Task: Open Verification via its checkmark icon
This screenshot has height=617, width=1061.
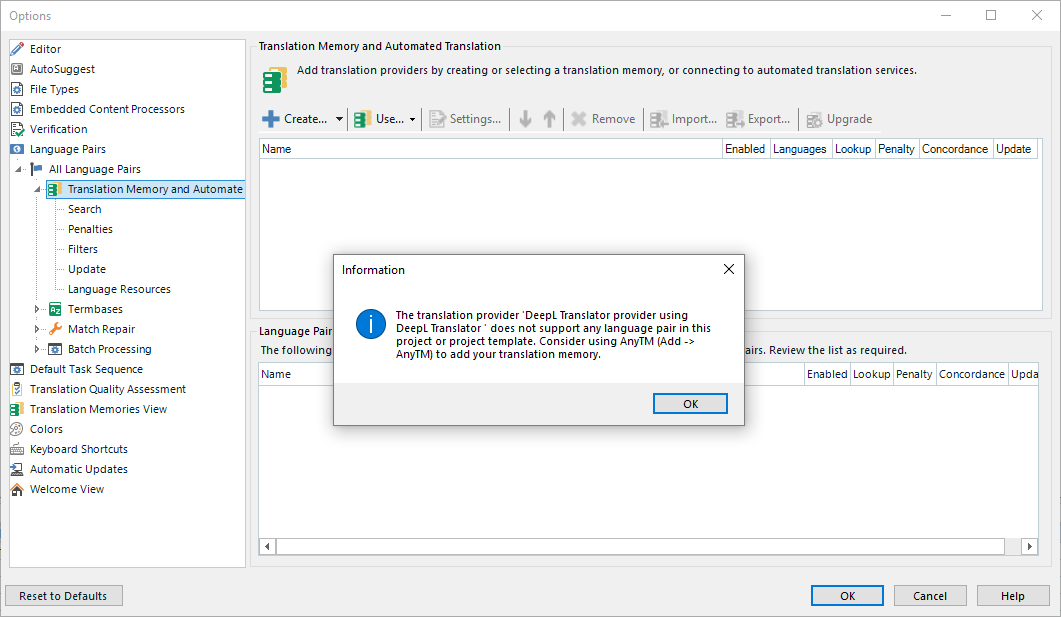Action: 17,129
